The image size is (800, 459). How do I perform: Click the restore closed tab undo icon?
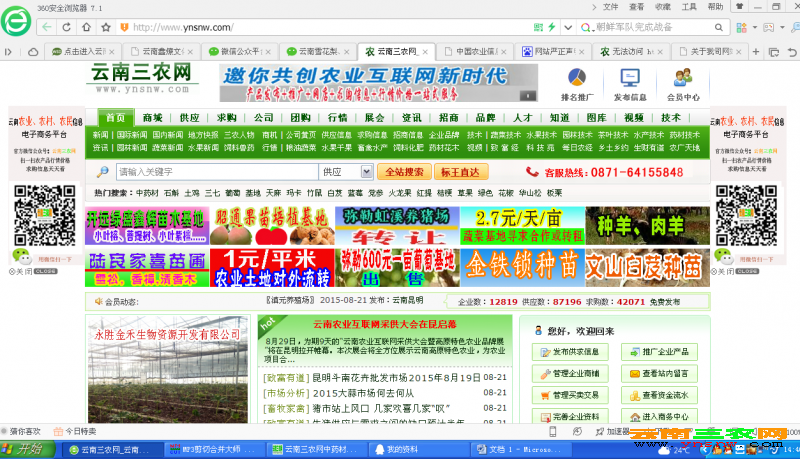tap(792, 52)
